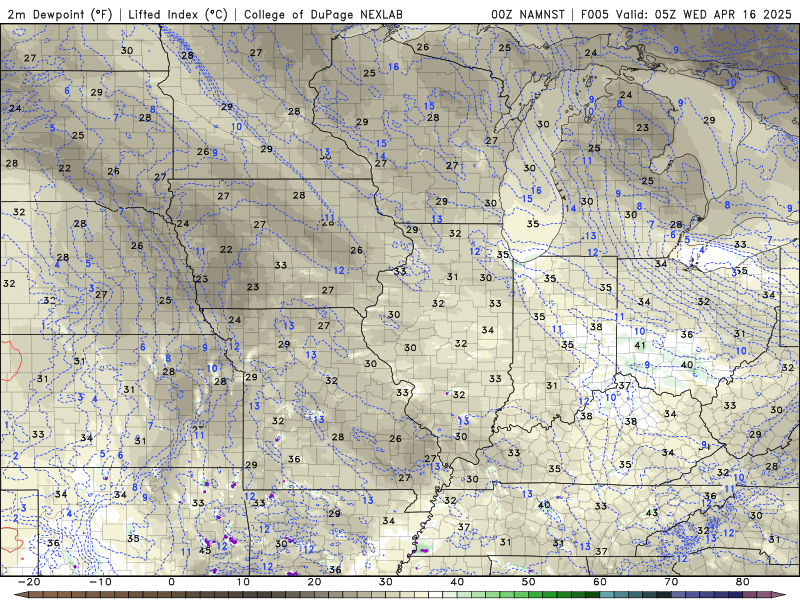Click the '41' dewpoint value on the map
This screenshot has width=800, height=600.
click(640, 345)
